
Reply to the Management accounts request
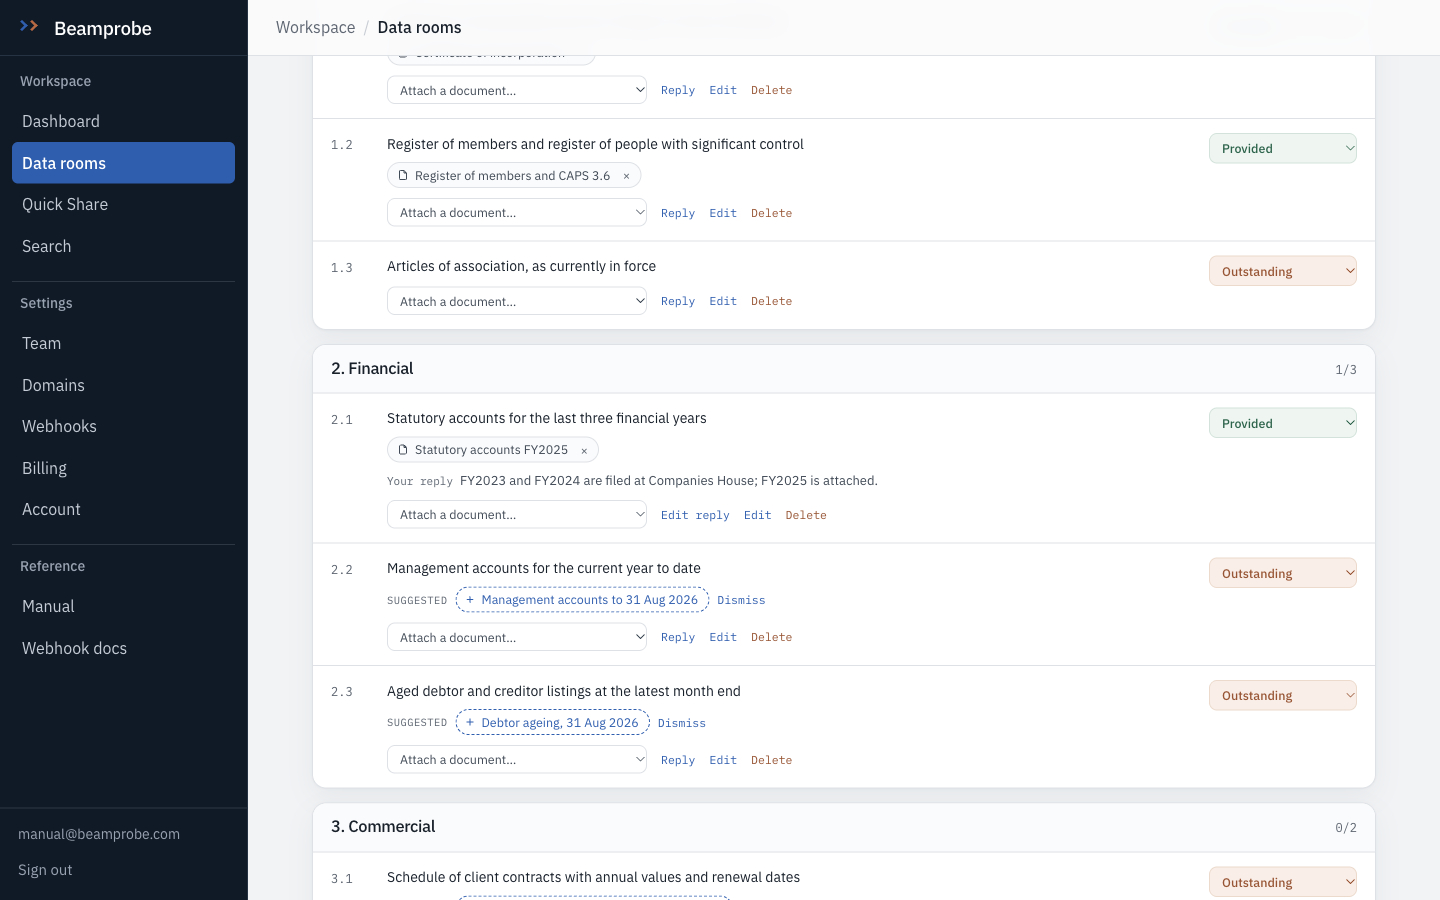[x=678, y=637]
